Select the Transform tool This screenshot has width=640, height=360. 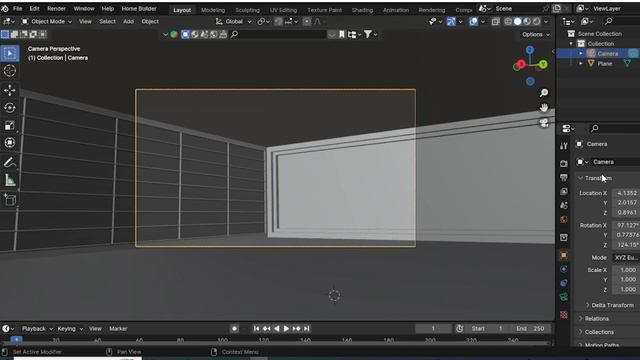[10, 143]
